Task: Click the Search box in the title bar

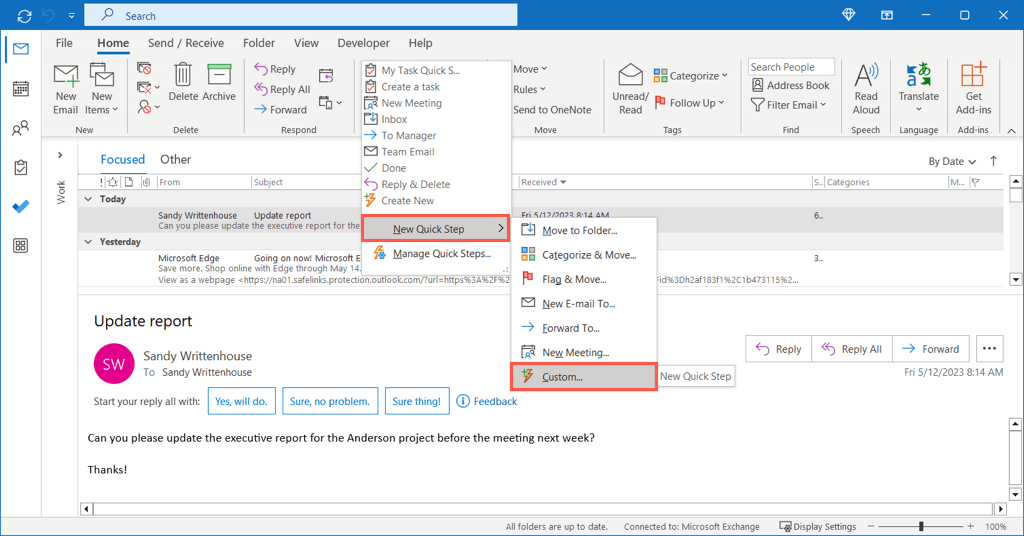Action: coord(300,15)
